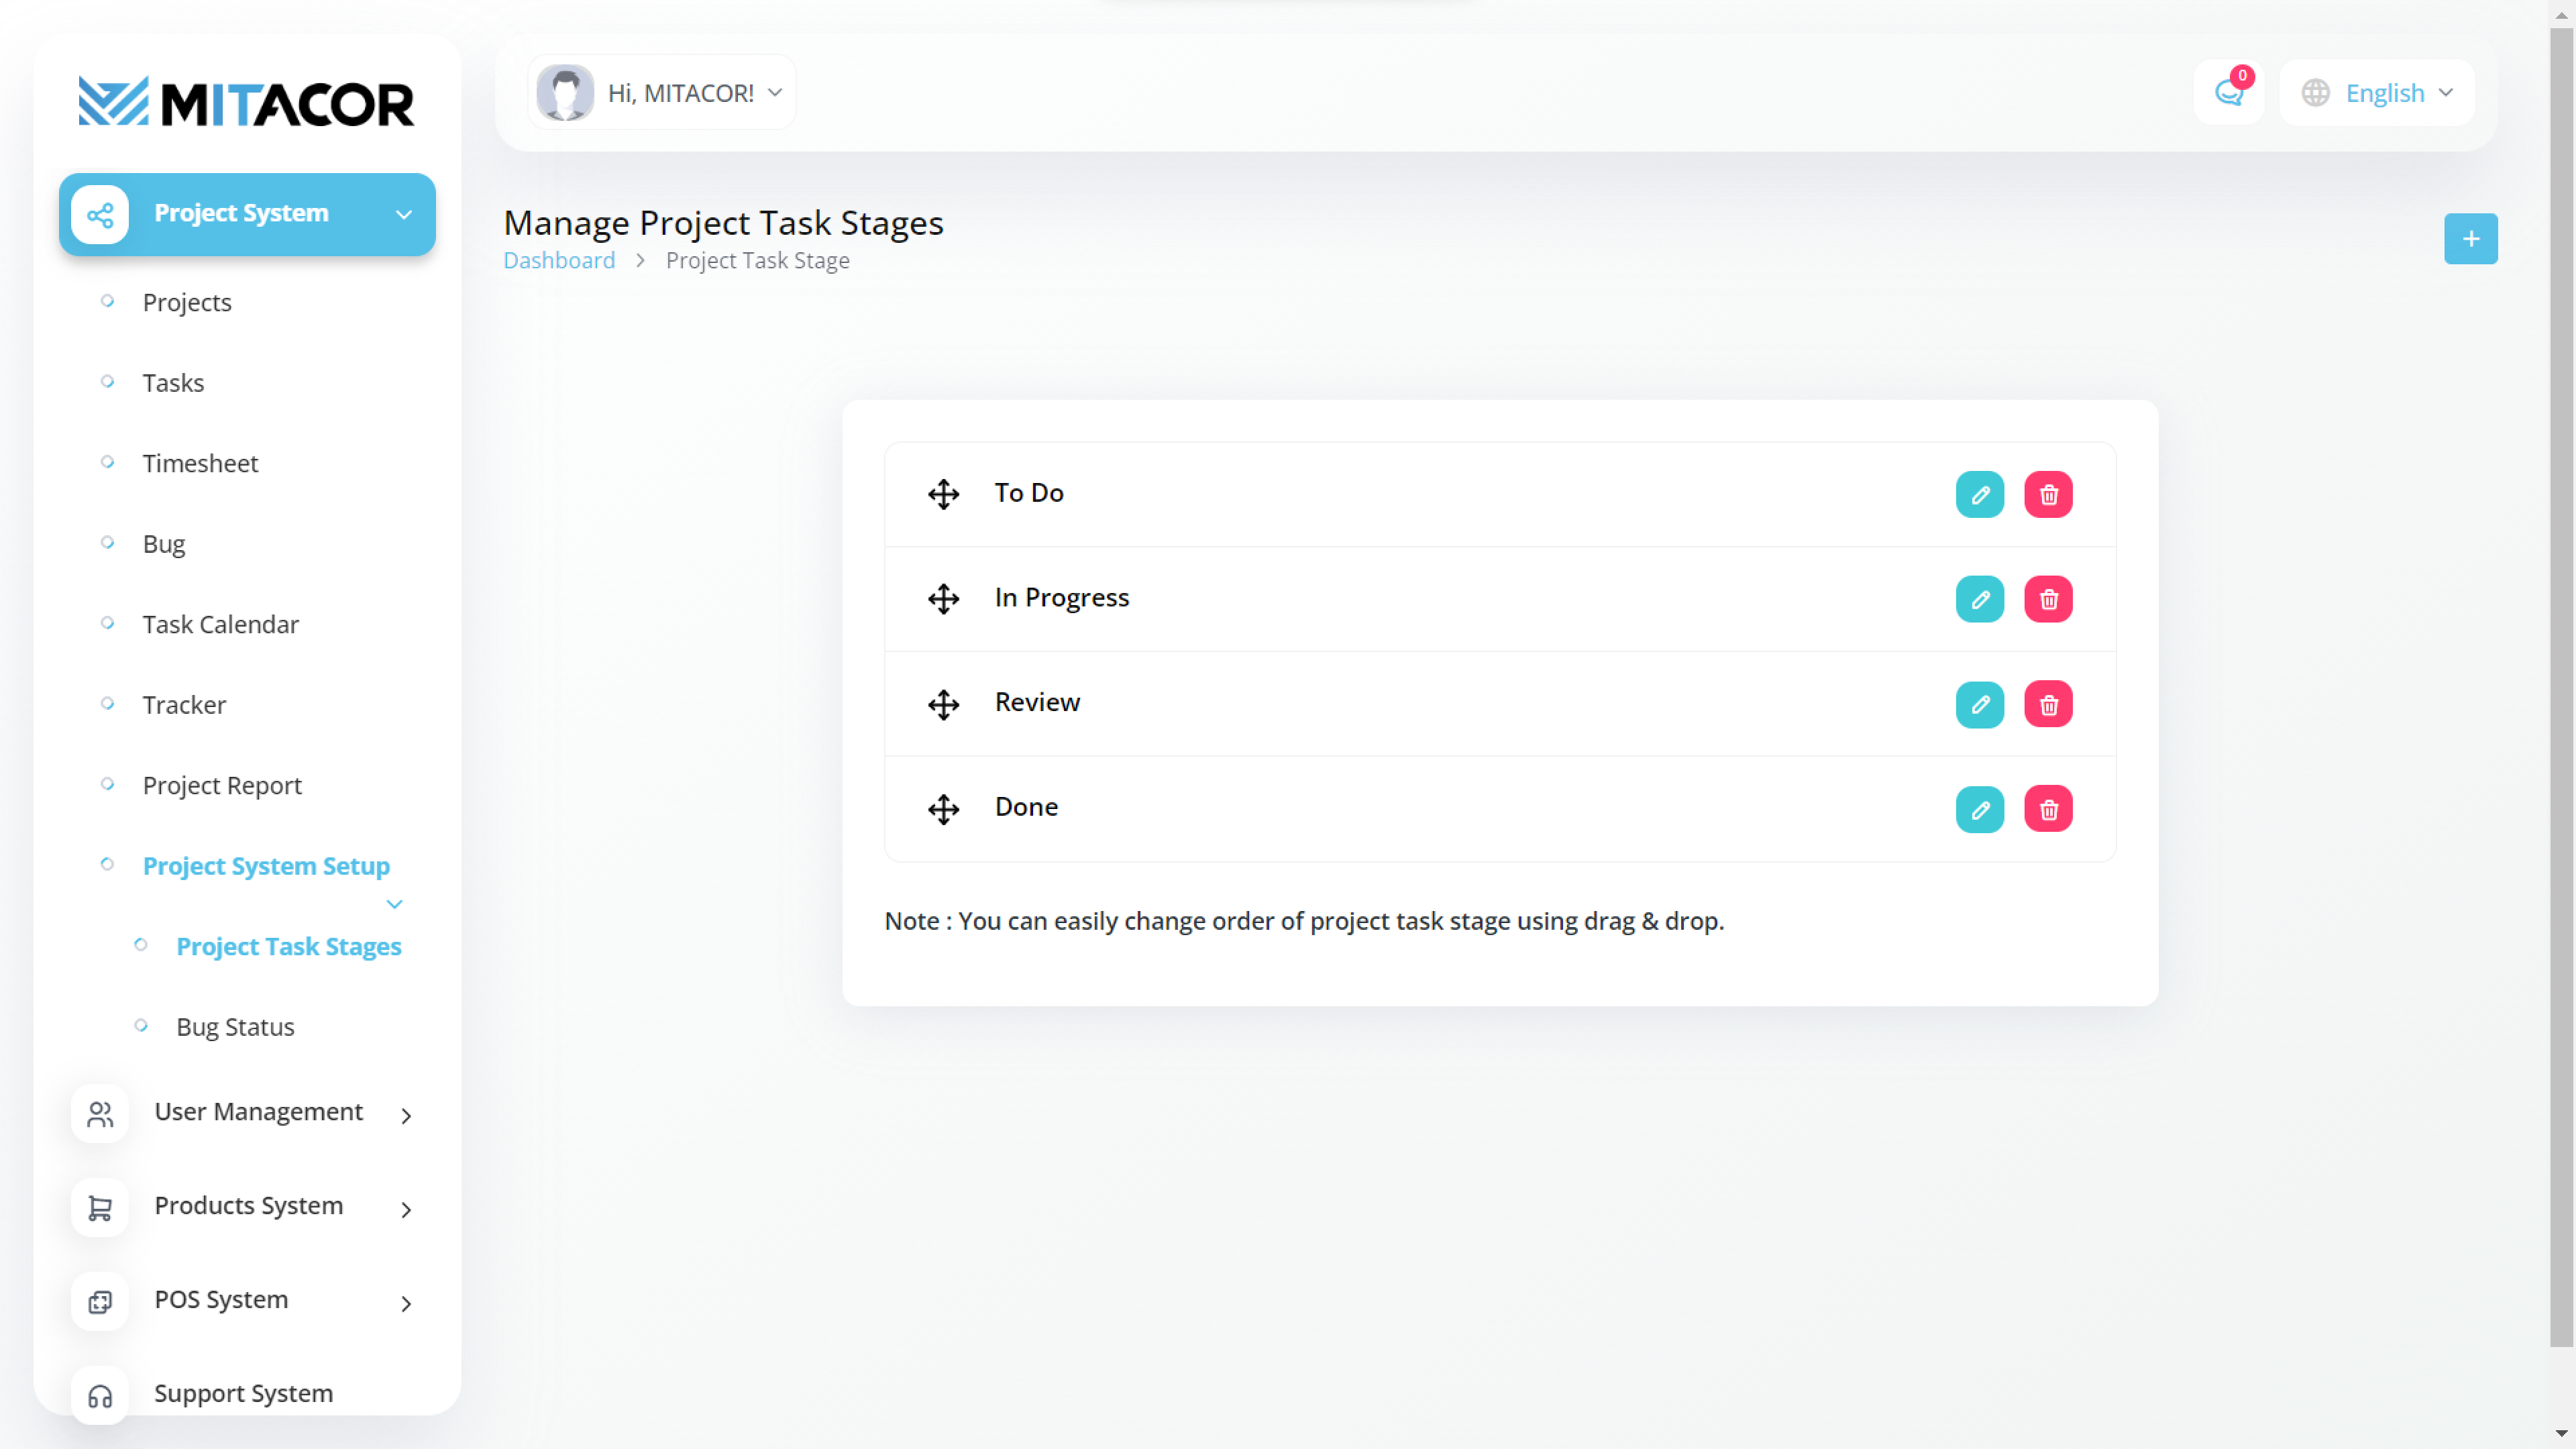
Task: Grab the drag handle for To Do
Action: pos(943,494)
